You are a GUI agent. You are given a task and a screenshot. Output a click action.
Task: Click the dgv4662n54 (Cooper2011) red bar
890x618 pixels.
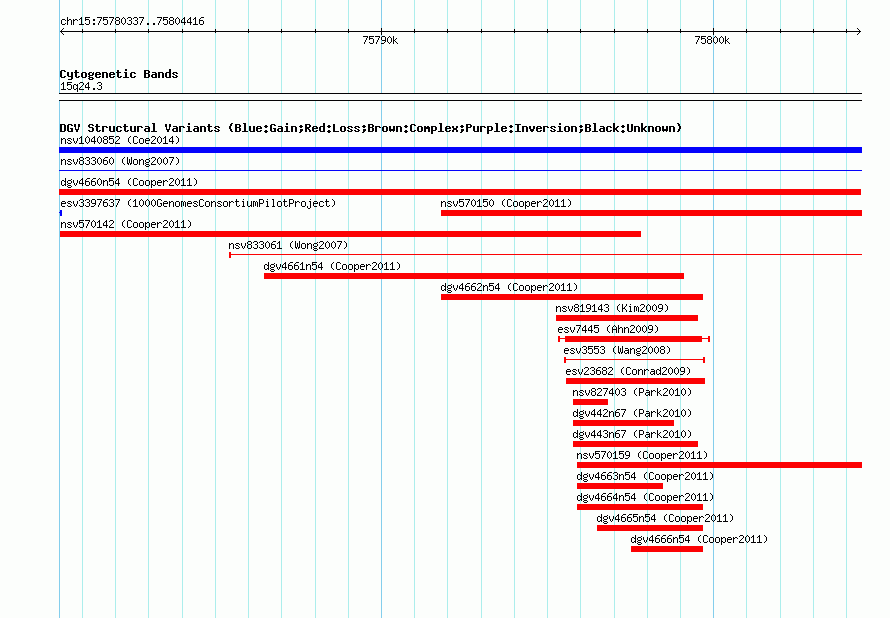click(x=572, y=297)
